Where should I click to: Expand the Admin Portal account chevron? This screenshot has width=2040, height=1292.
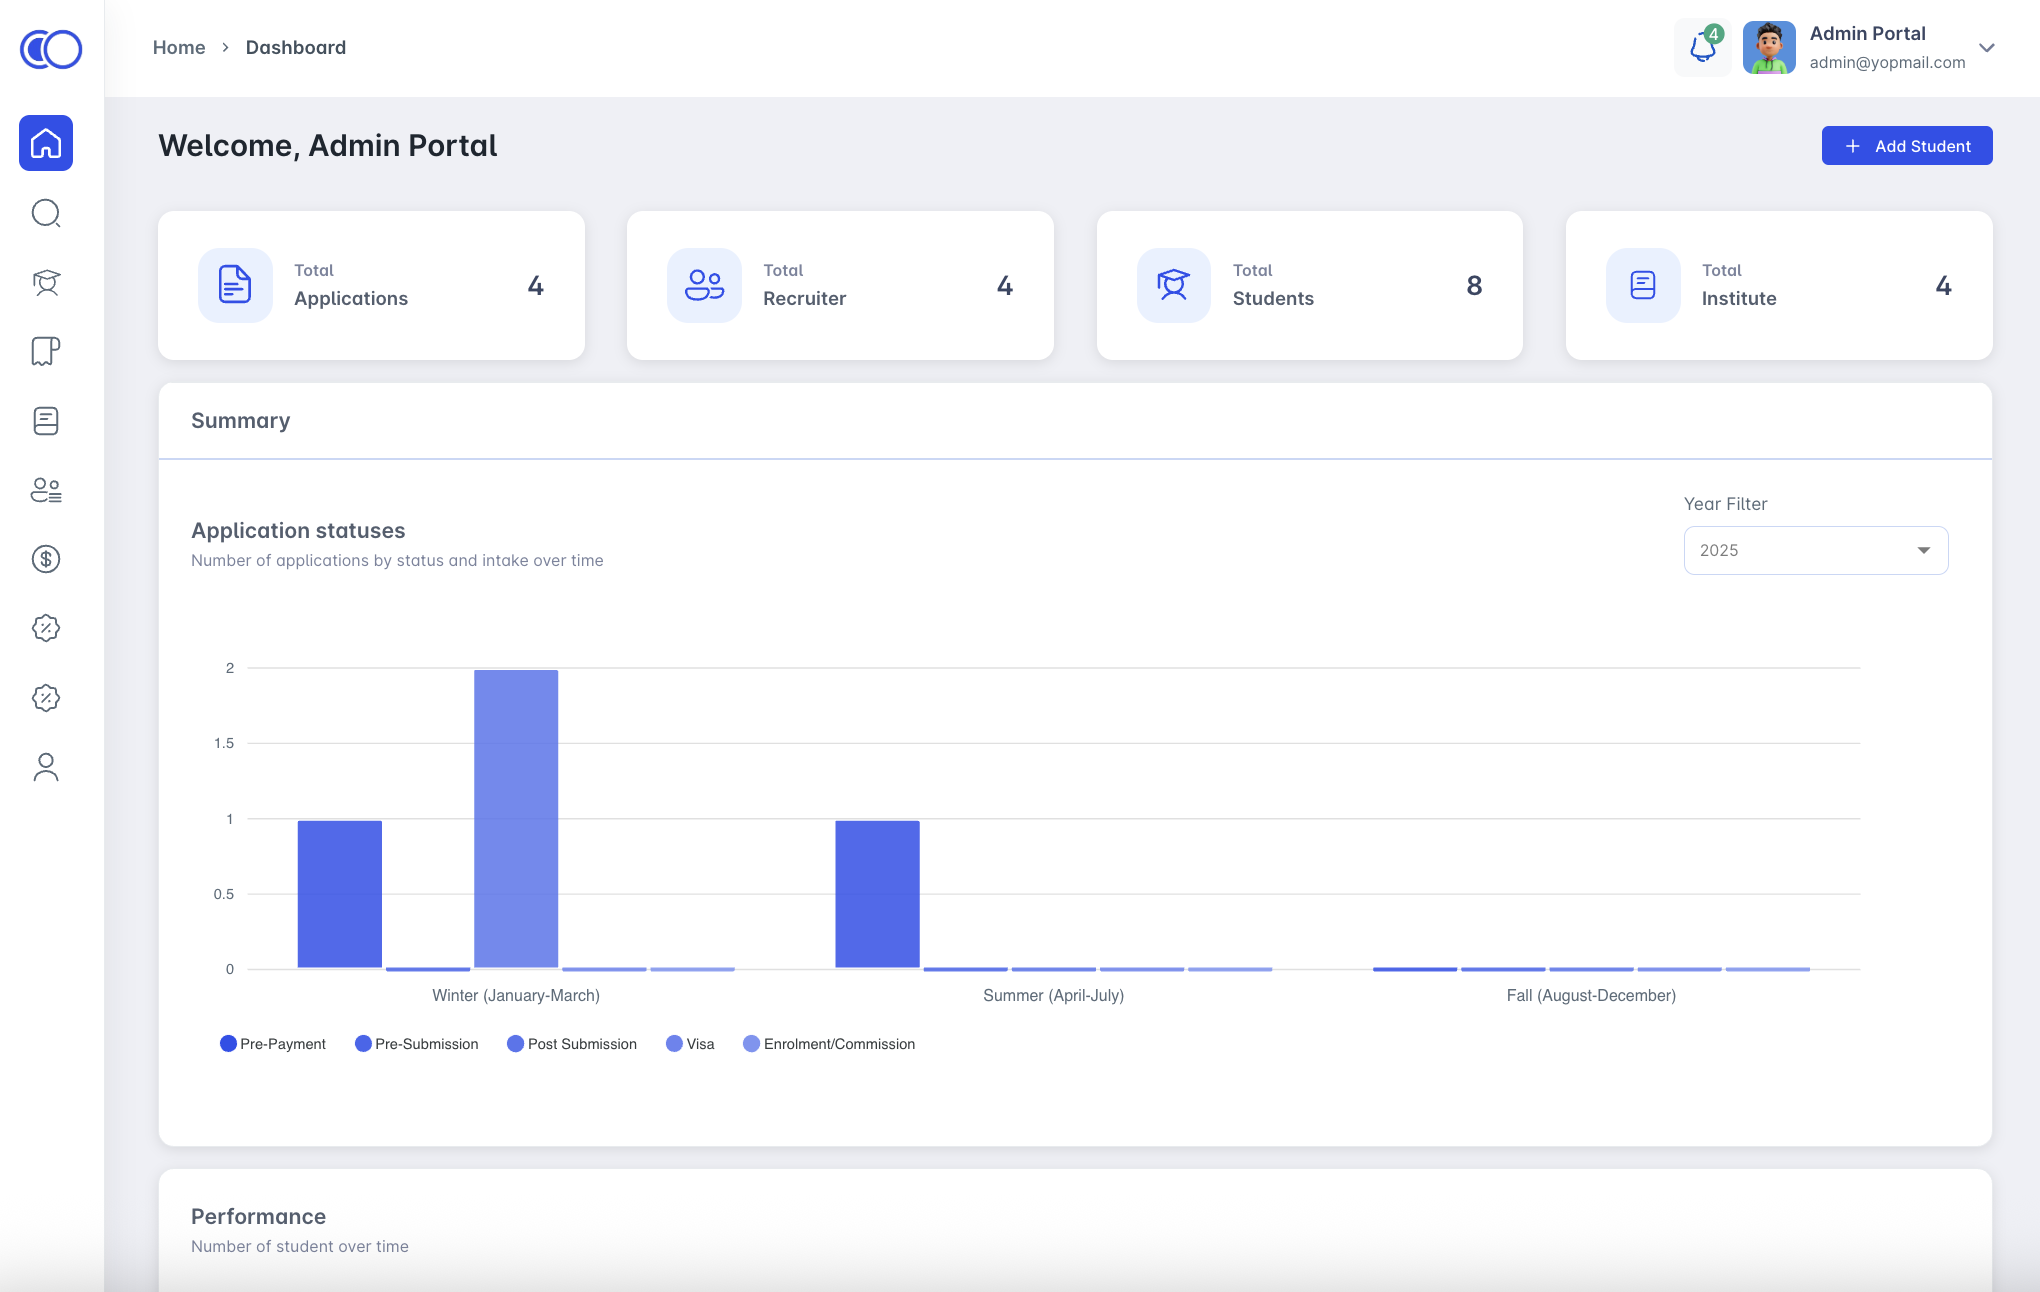coord(1986,47)
